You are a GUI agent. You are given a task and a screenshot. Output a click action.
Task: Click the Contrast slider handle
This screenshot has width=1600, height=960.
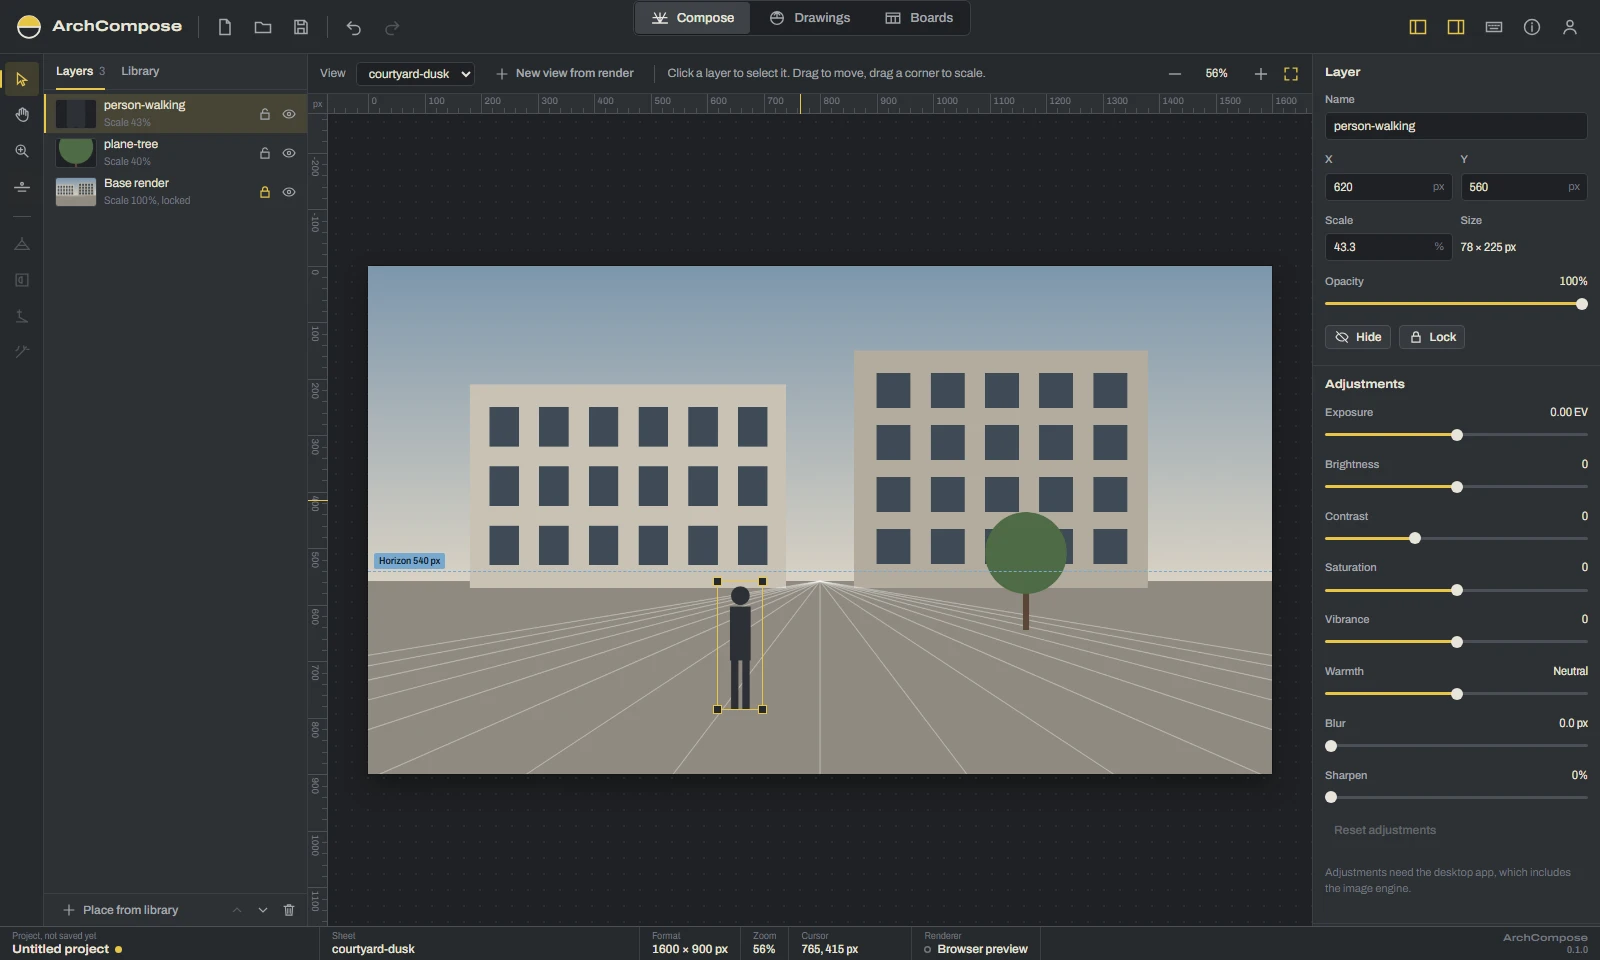tap(1415, 538)
